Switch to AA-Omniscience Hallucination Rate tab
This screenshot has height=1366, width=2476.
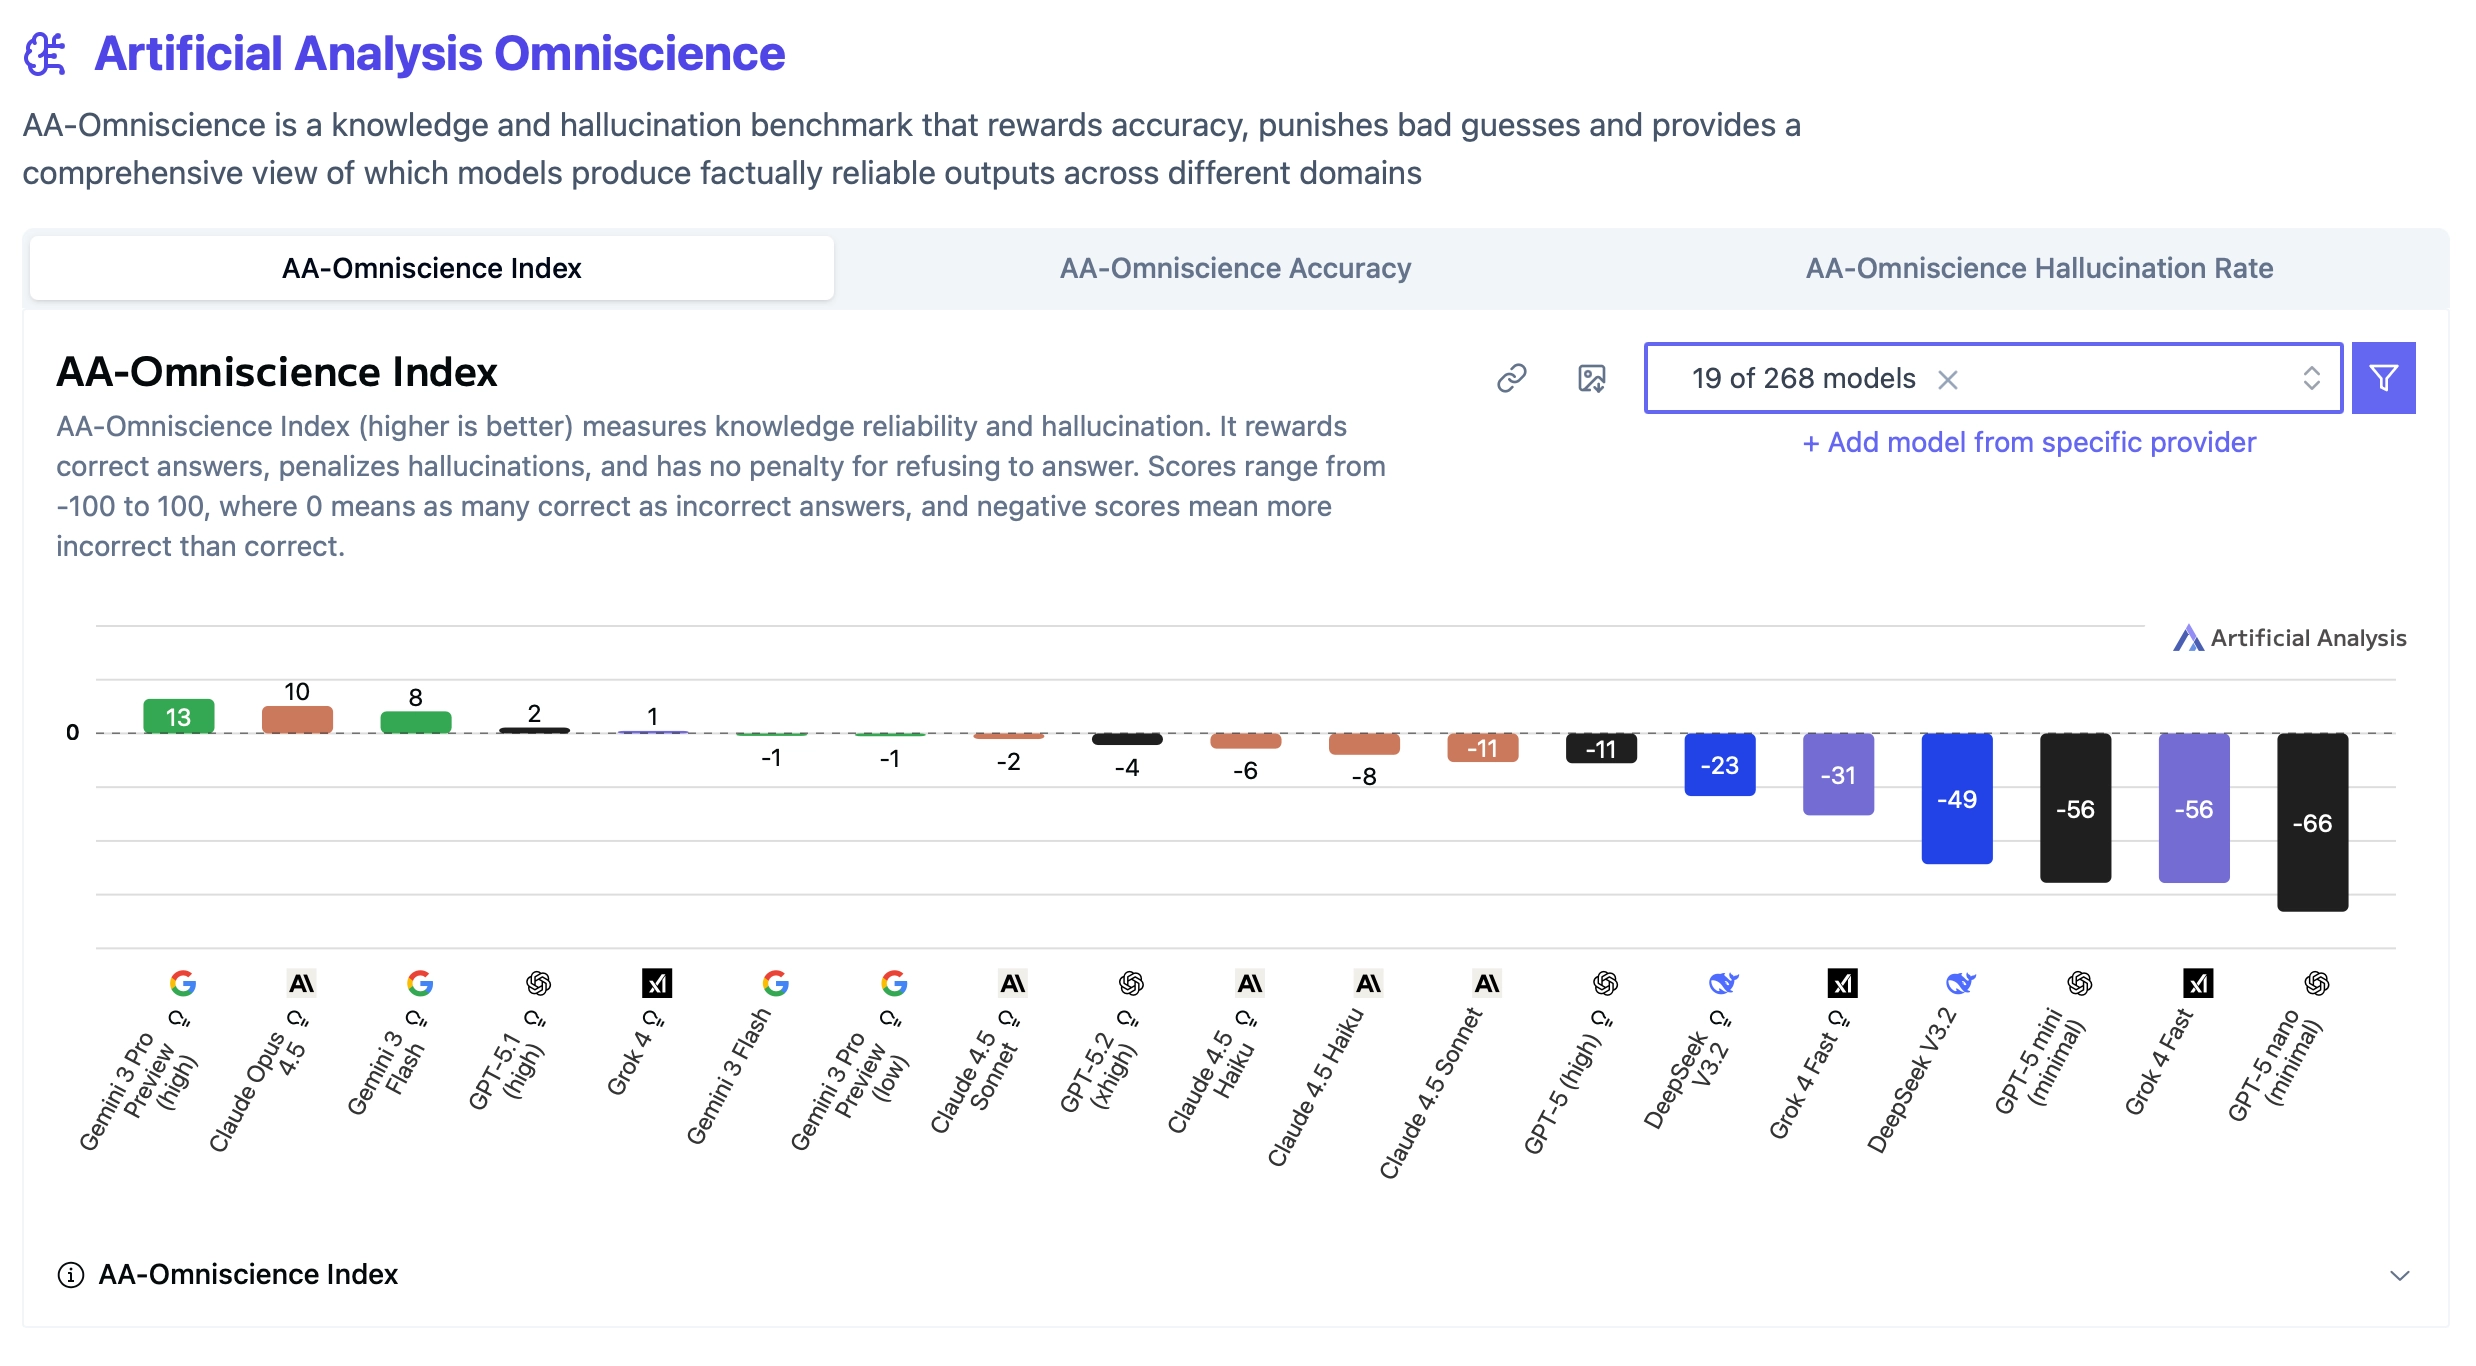pos(2039,268)
